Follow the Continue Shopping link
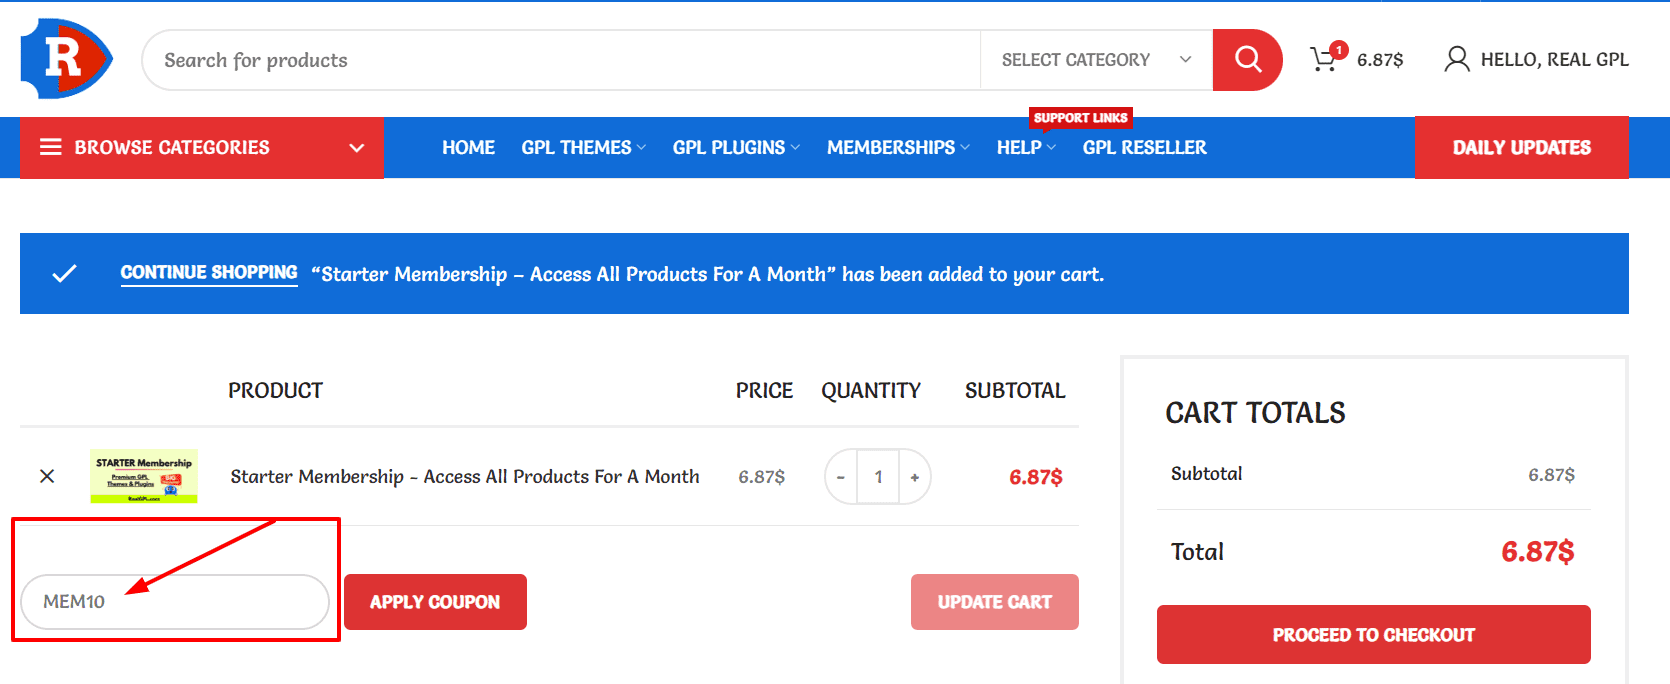Viewport: 1670px width, 684px height. pyautogui.click(x=209, y=273)
